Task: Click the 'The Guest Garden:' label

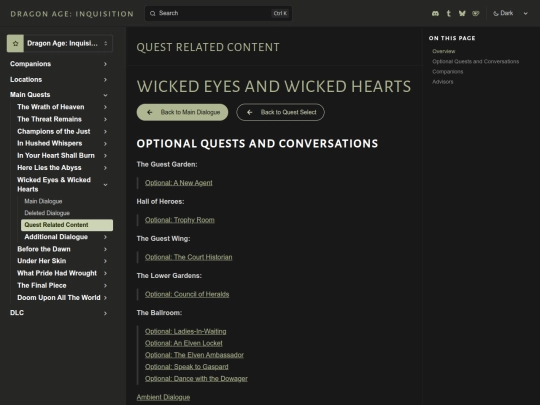Action: coord(167,165)
